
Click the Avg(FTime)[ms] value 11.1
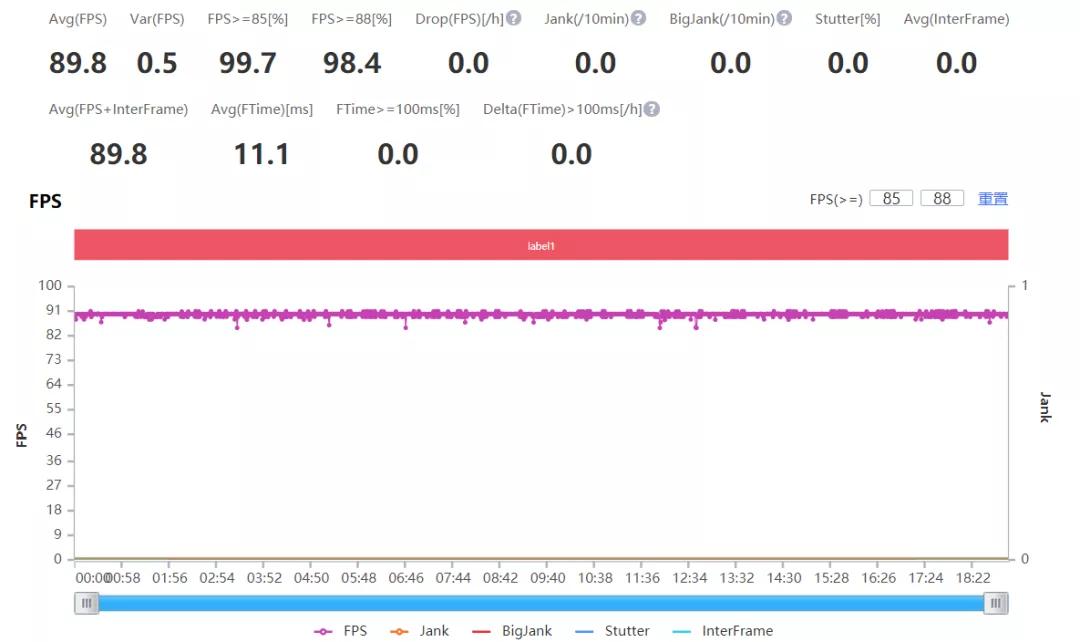[x=261, y=154]
